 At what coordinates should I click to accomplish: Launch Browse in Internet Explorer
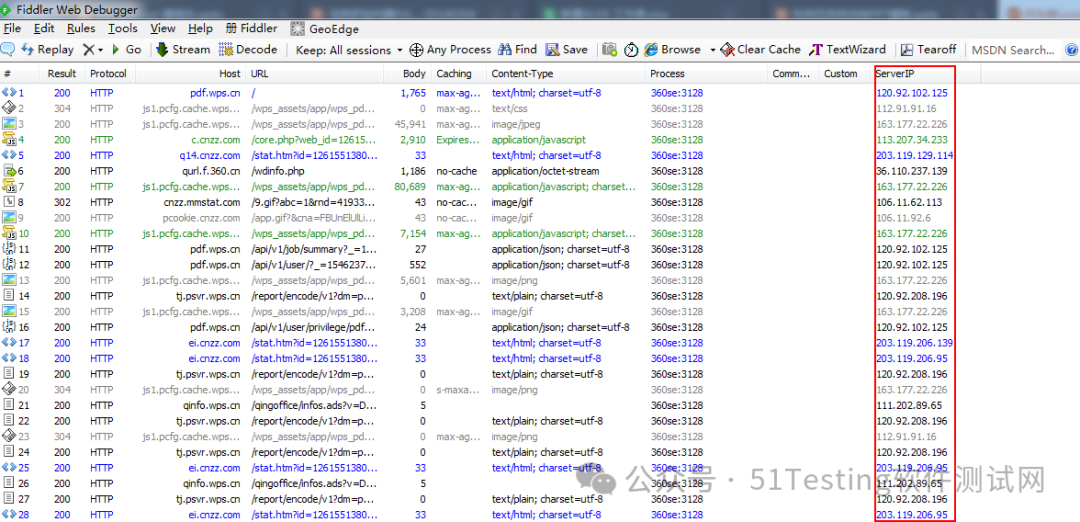(x=673, y=50)
